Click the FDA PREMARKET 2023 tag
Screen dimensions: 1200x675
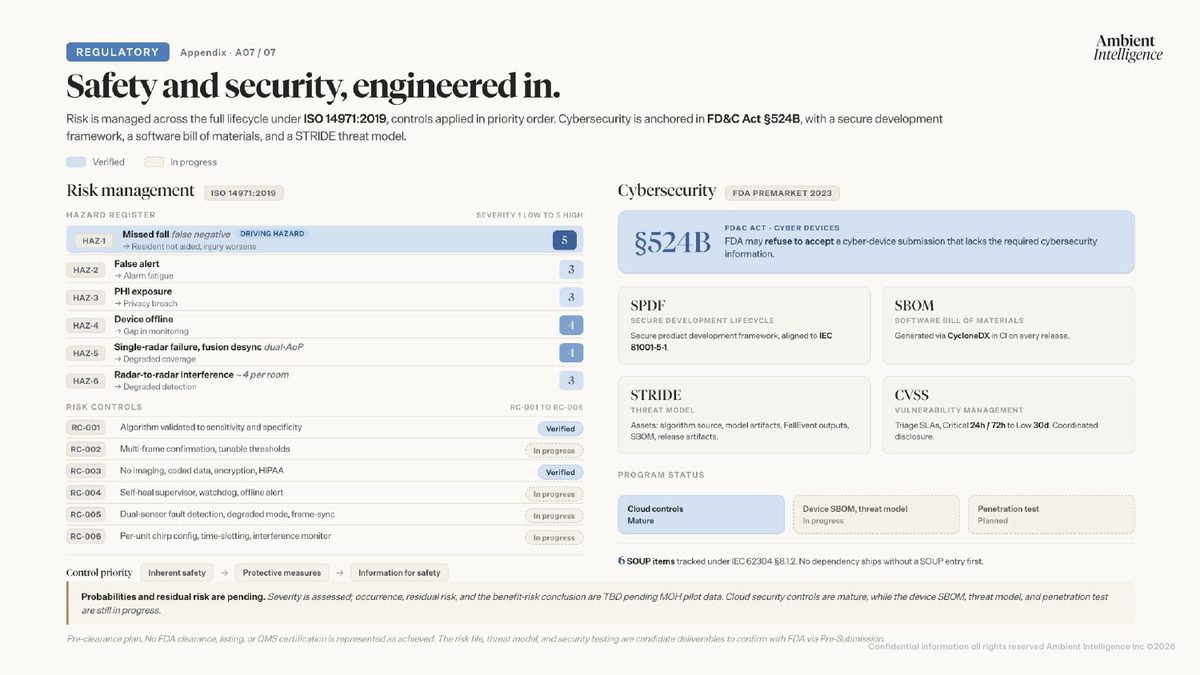(x=783, y=193)
